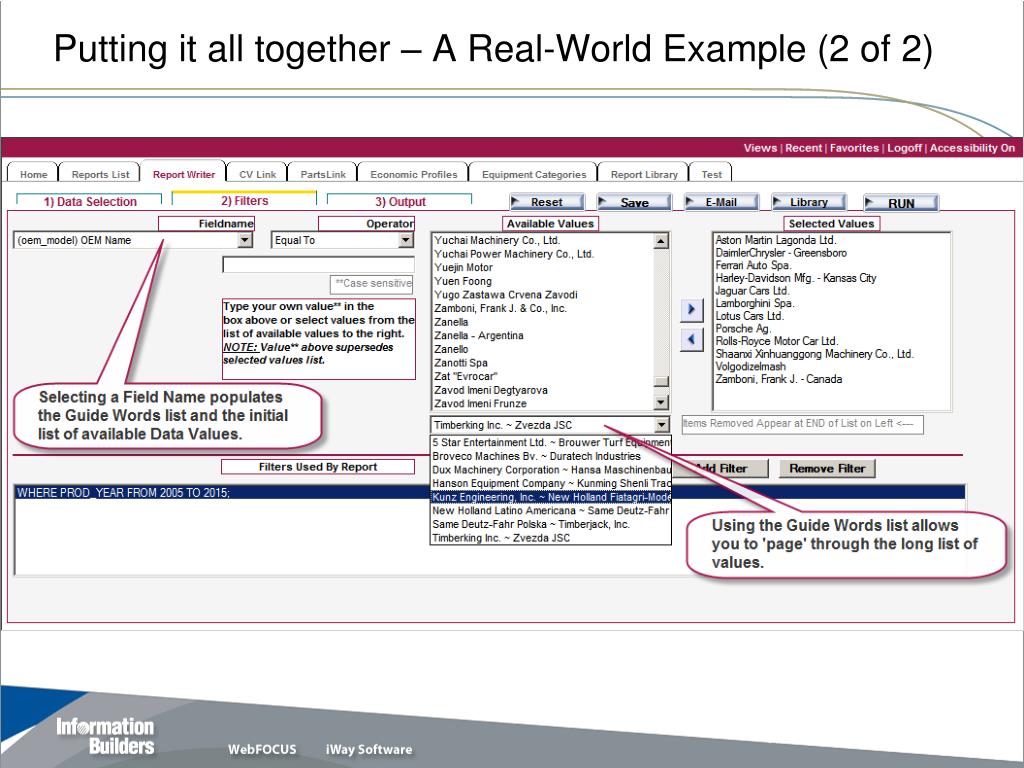Image resolution: width=1024 pixels, height=768 pixels.
Task: Select Ferrari Auto Spa. in Selected Values
Action: (753, 265)
